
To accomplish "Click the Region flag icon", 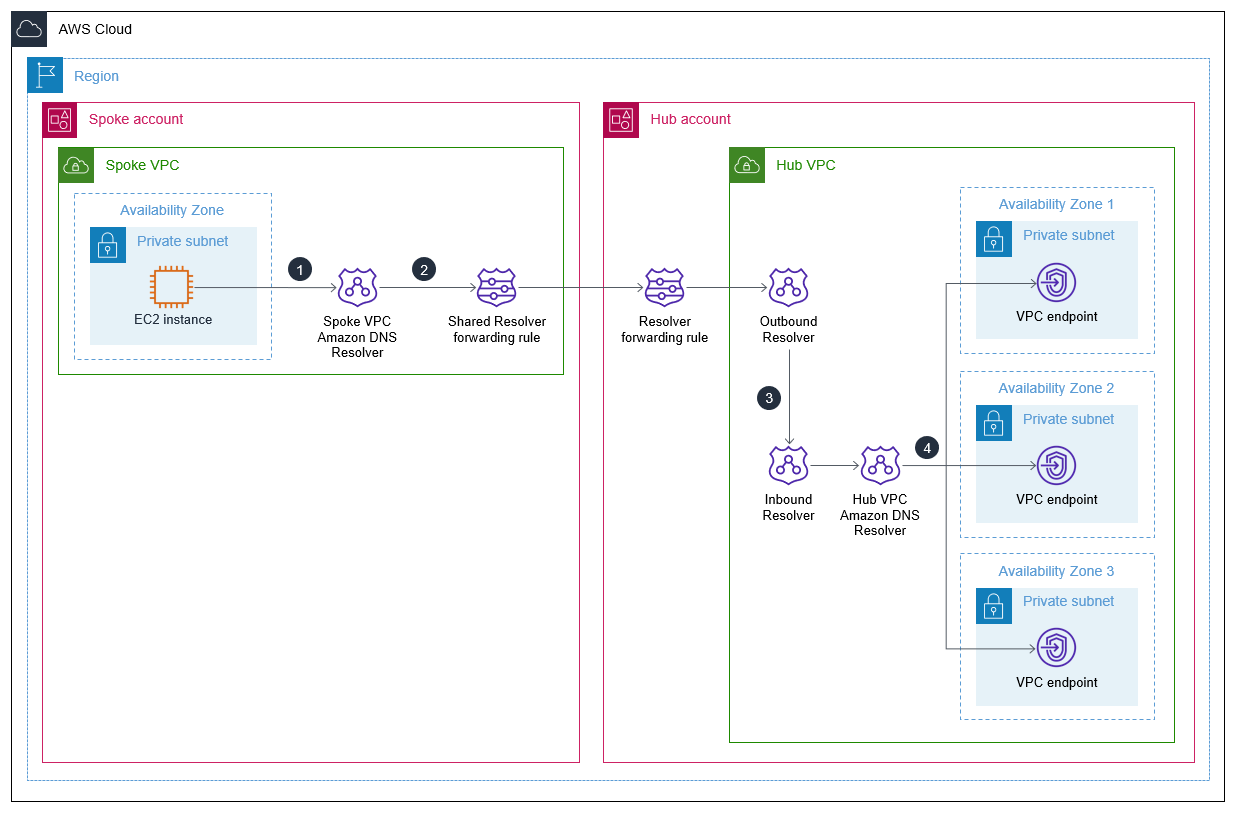I will 45,76.
